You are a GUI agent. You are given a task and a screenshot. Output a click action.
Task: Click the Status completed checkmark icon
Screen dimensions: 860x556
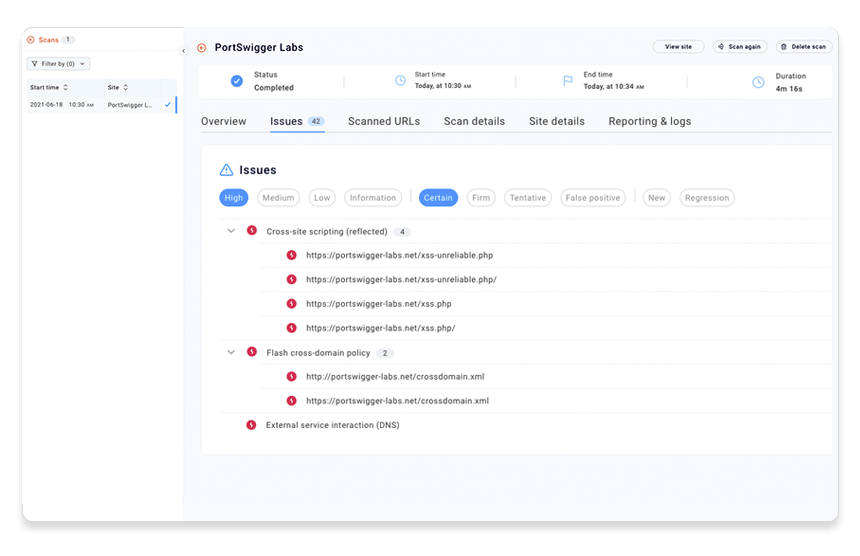coord(237,81)
